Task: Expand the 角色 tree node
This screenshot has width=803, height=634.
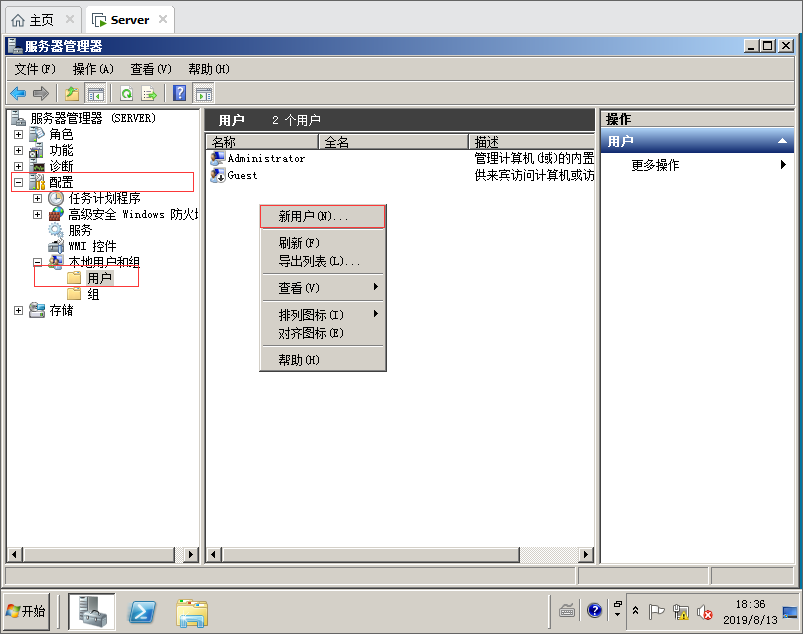Action: 18,134
